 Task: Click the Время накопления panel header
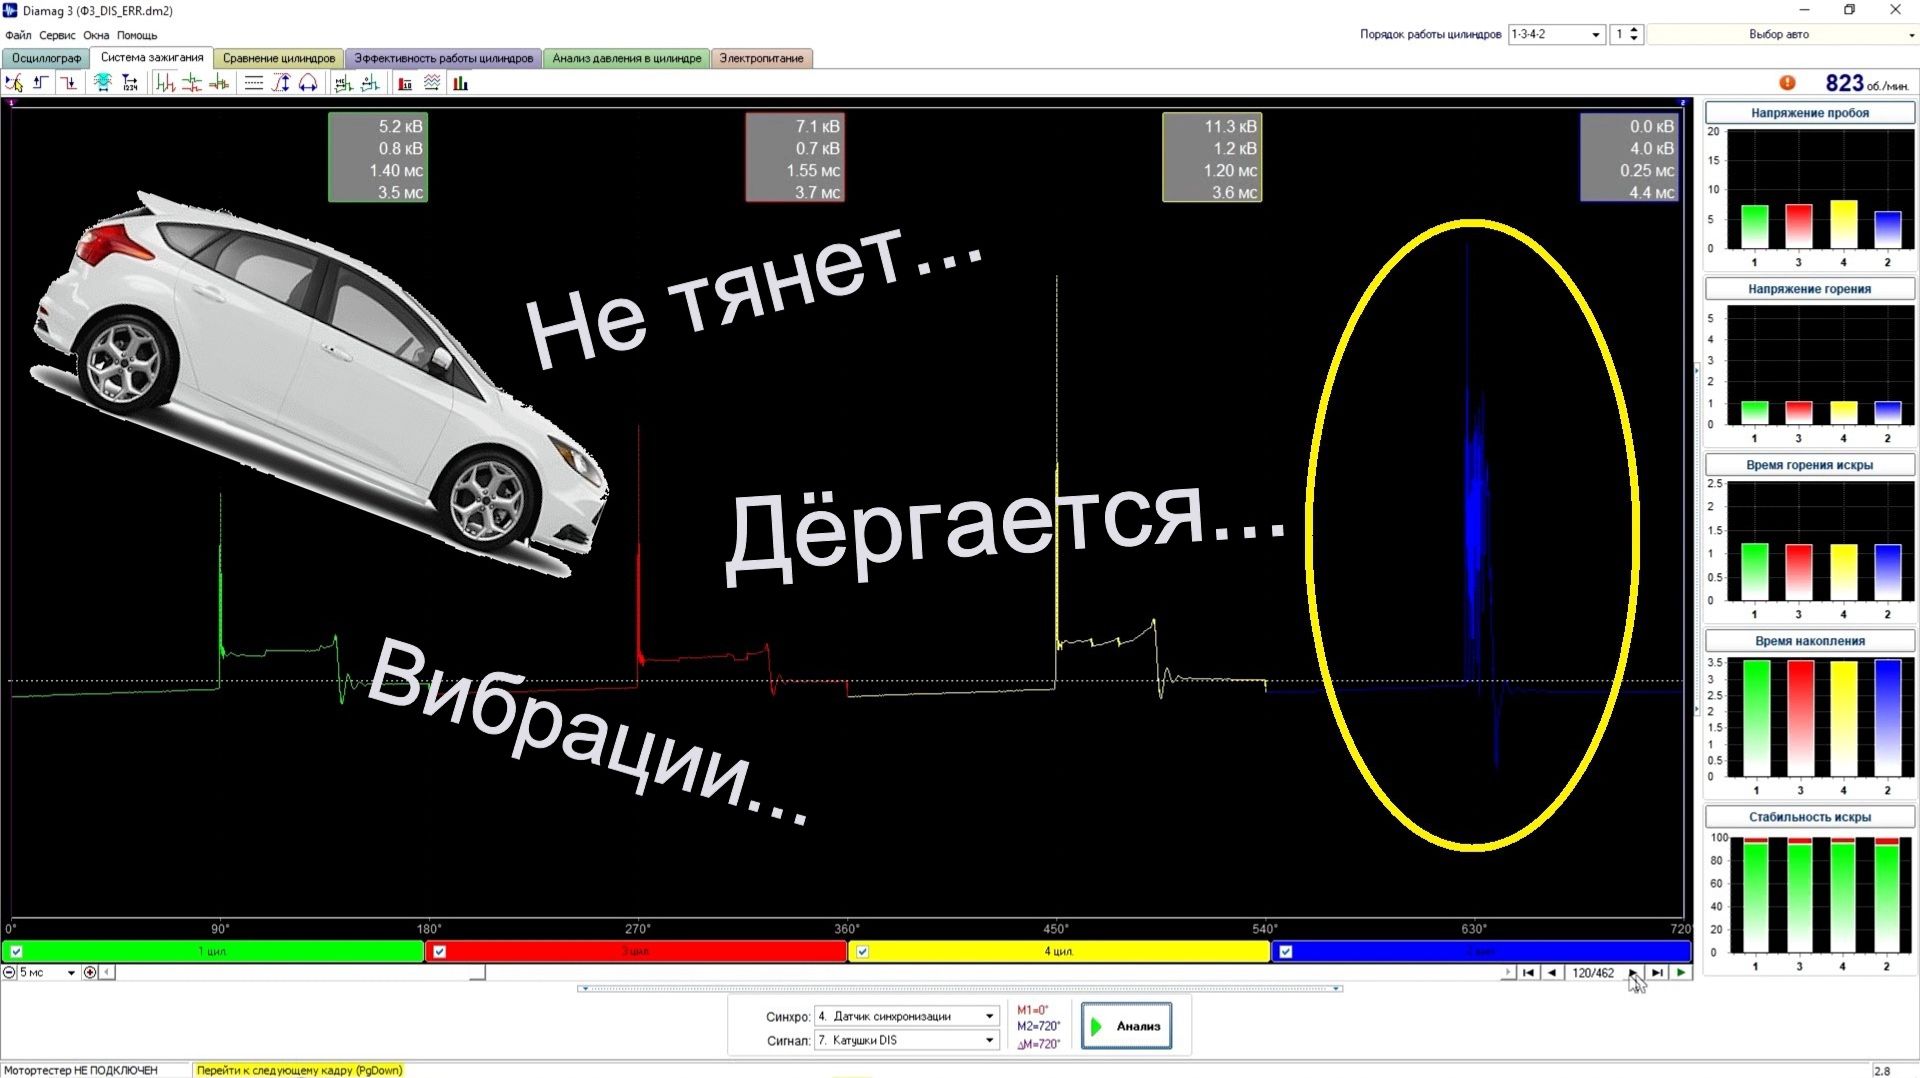tap(1809, 641)
